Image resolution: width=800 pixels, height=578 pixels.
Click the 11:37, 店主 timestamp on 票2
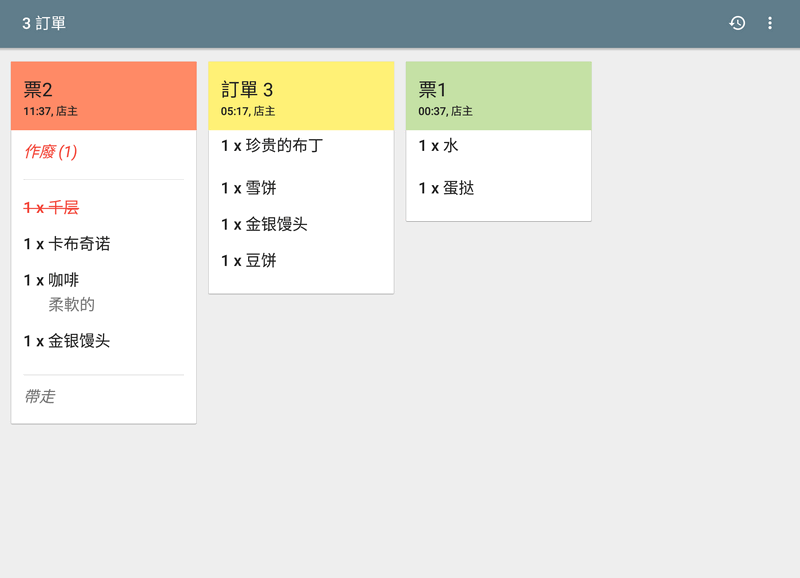point(46,111)
